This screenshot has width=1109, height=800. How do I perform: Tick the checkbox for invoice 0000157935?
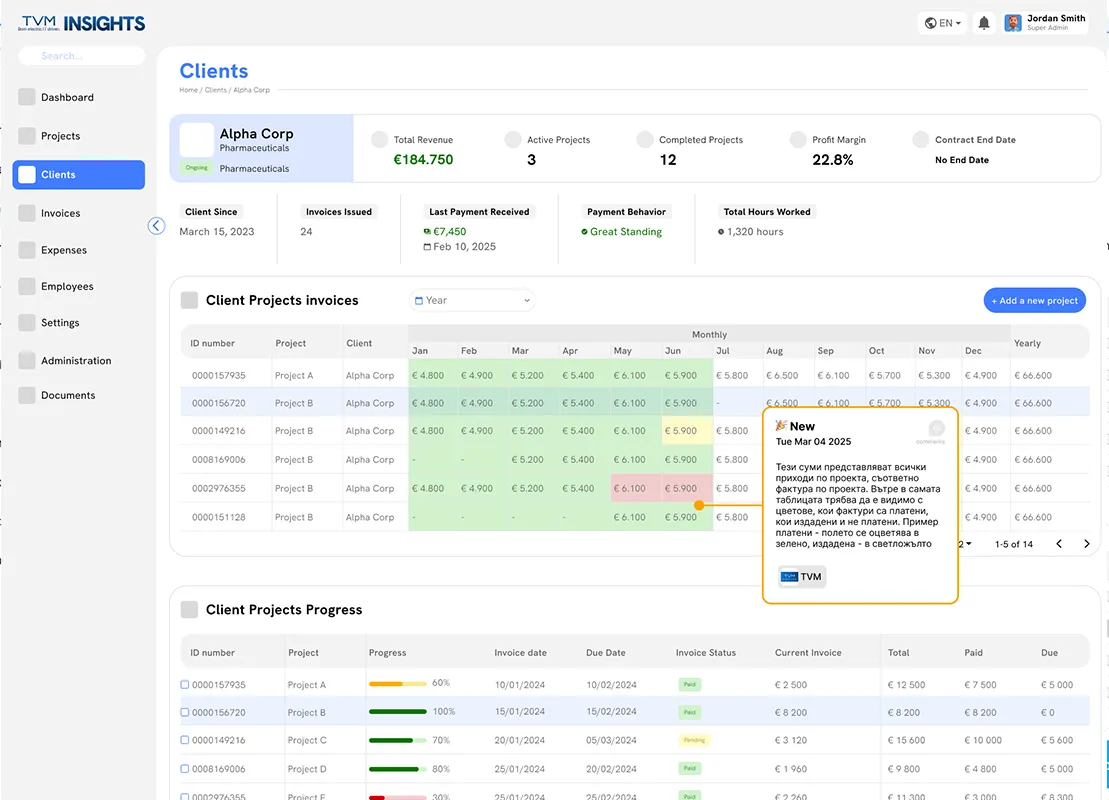185,685
